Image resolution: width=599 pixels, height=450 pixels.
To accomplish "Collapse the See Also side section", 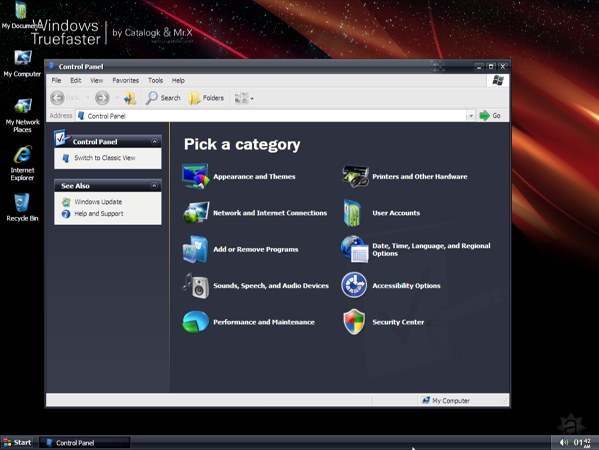I will pos(154,186).
